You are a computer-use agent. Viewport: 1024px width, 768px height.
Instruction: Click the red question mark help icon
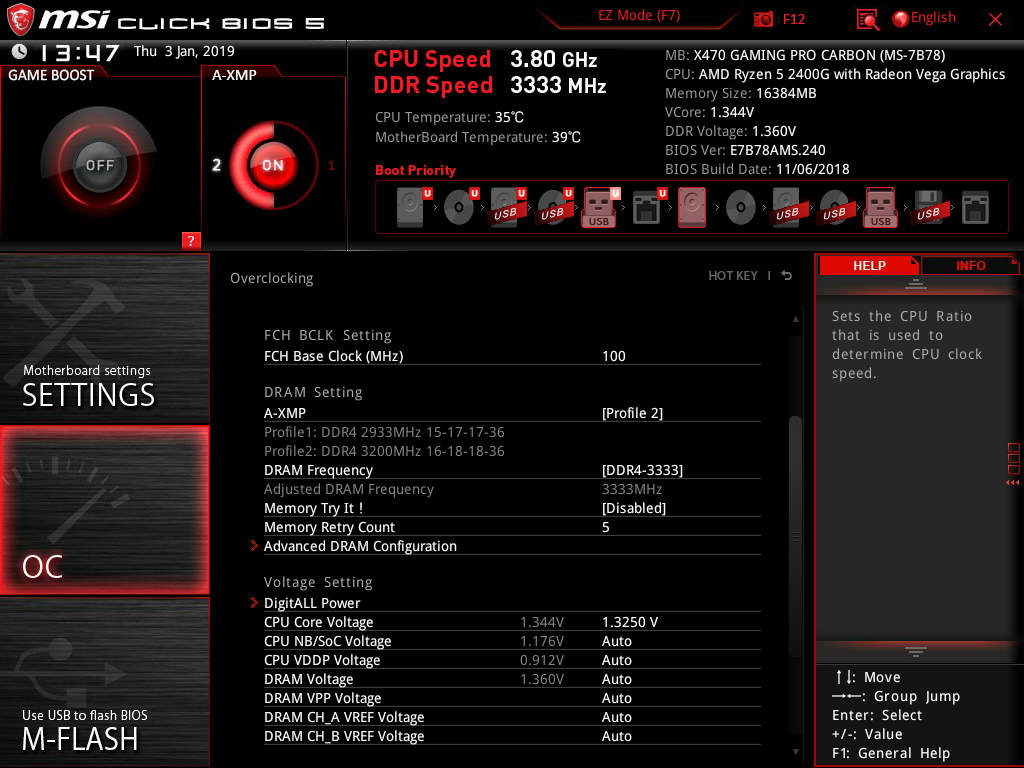point(191,240)
